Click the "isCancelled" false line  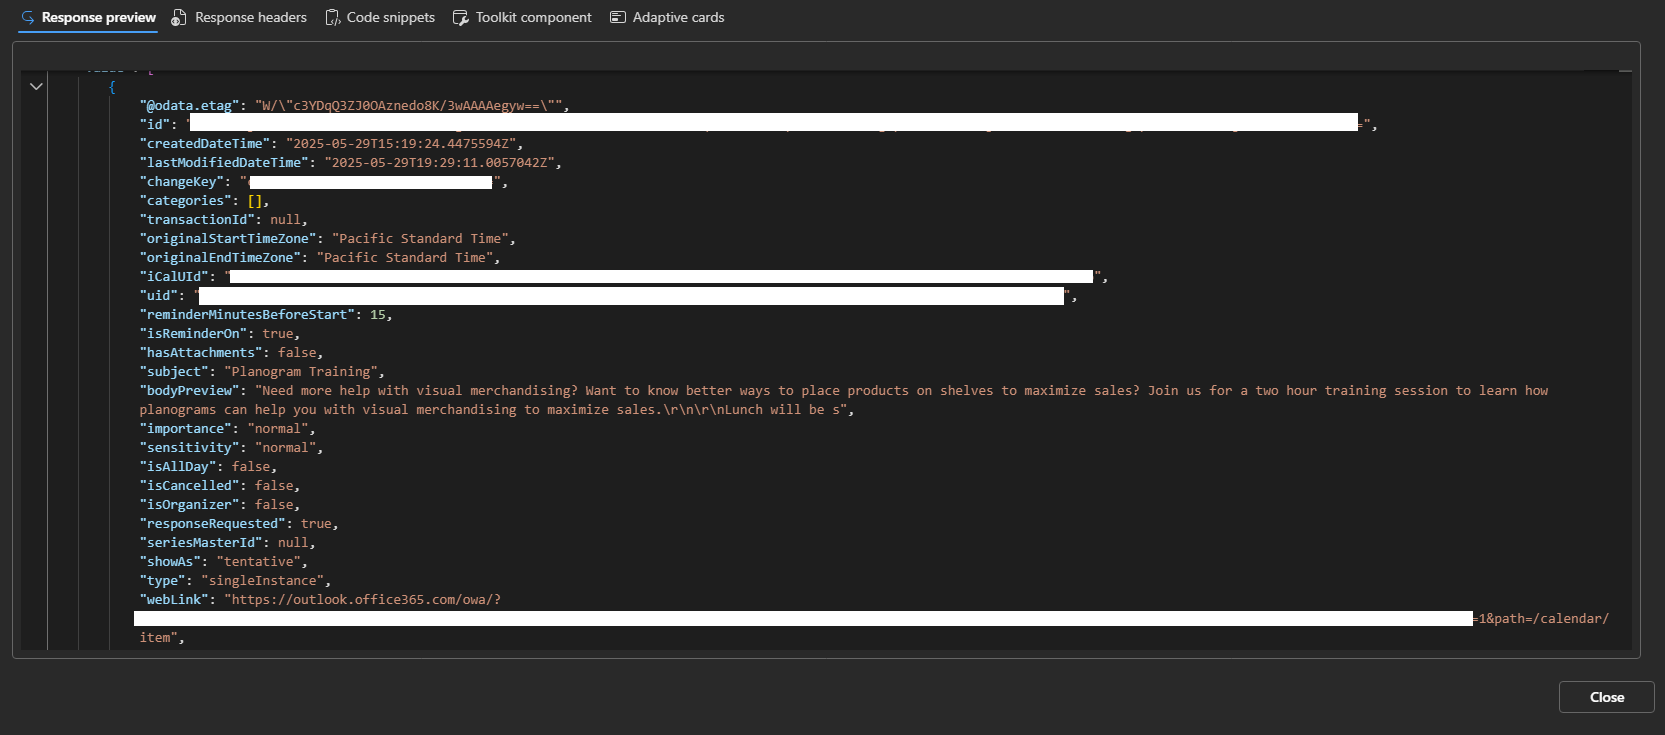tap(219, 486)
